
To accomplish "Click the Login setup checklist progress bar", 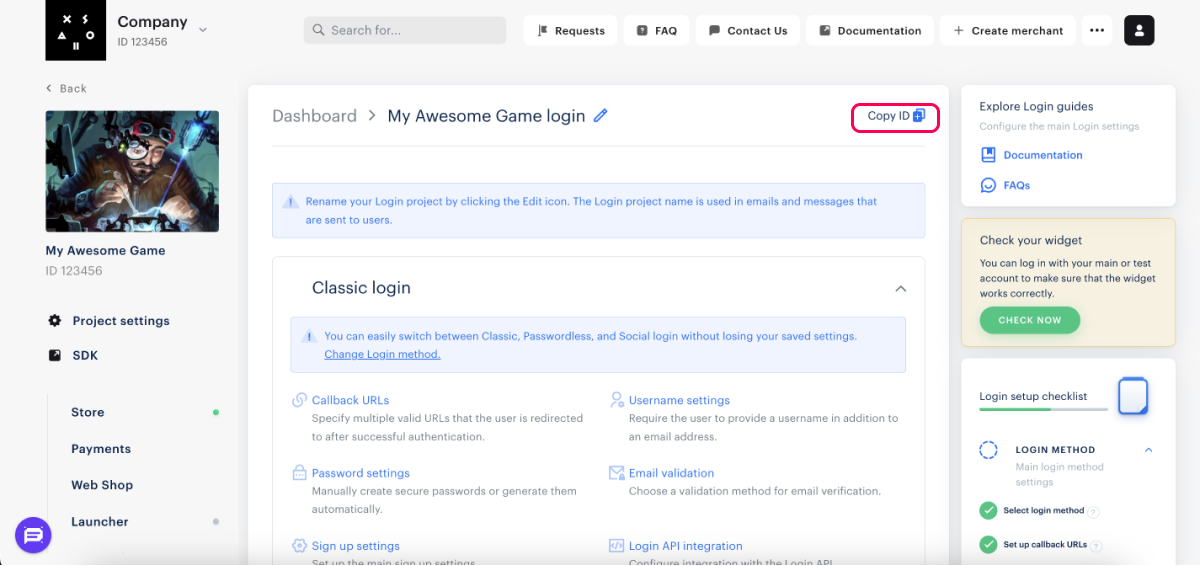I will point(1043,409).
